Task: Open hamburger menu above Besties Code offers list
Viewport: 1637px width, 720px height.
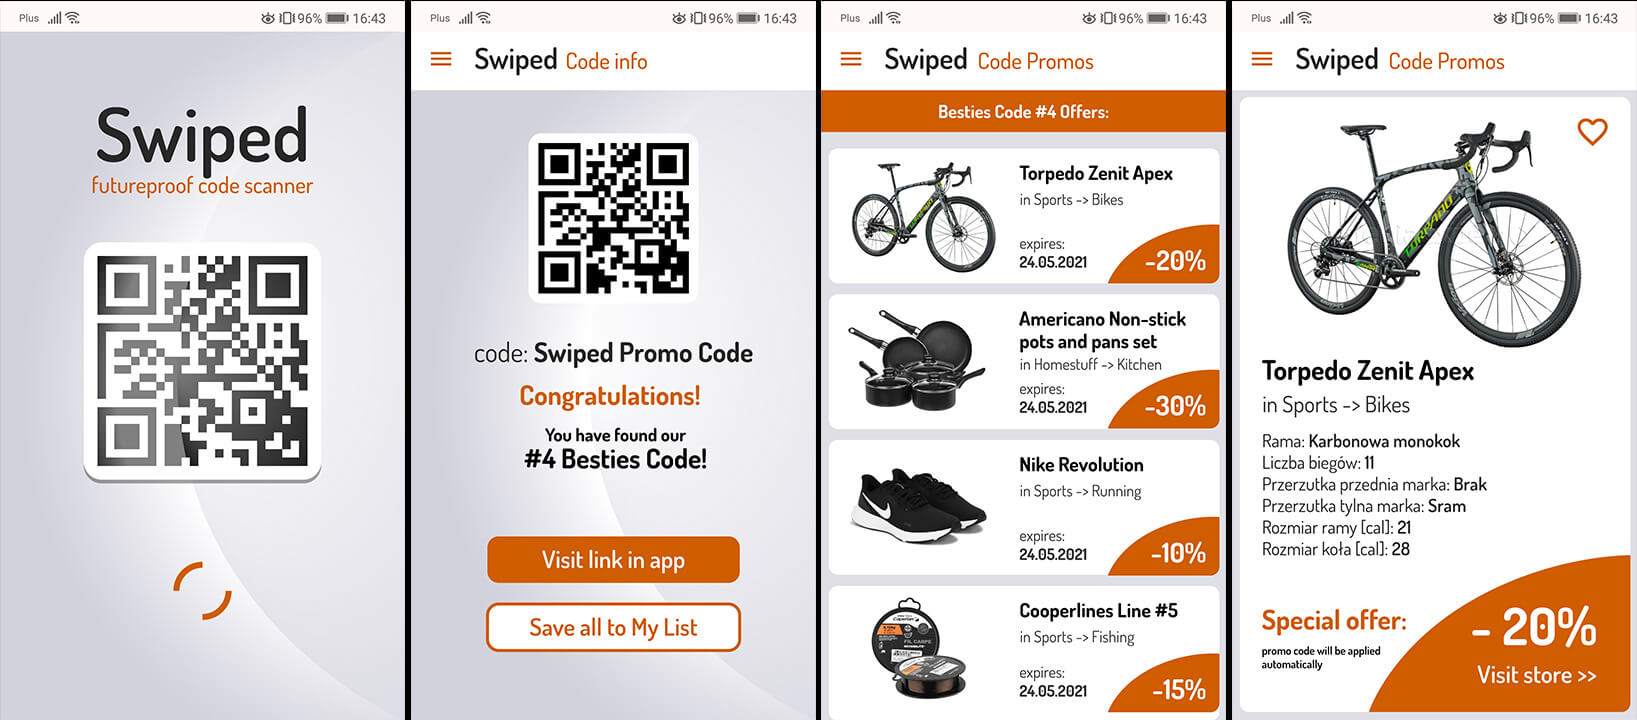Action: [851, 60]
